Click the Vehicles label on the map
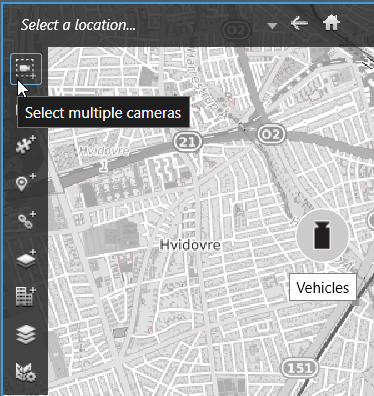This screenshot has height=396, width=374. (x=323, y=287)
